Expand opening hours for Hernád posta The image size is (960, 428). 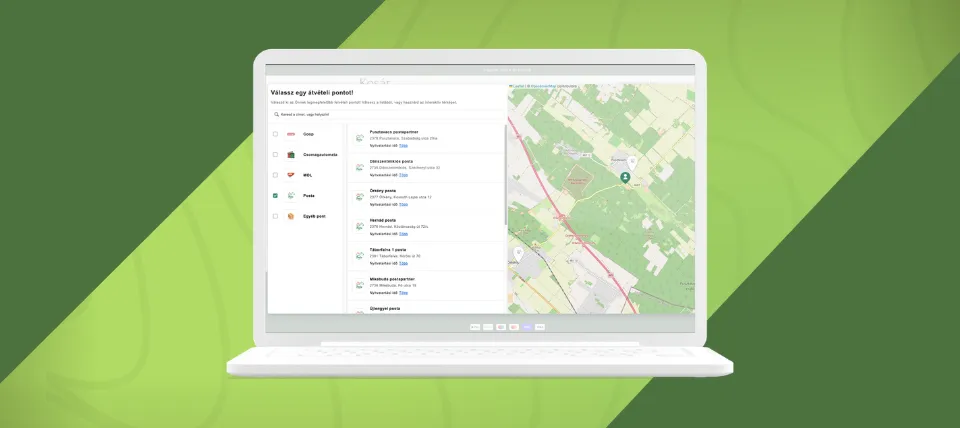tap(403, 234)
